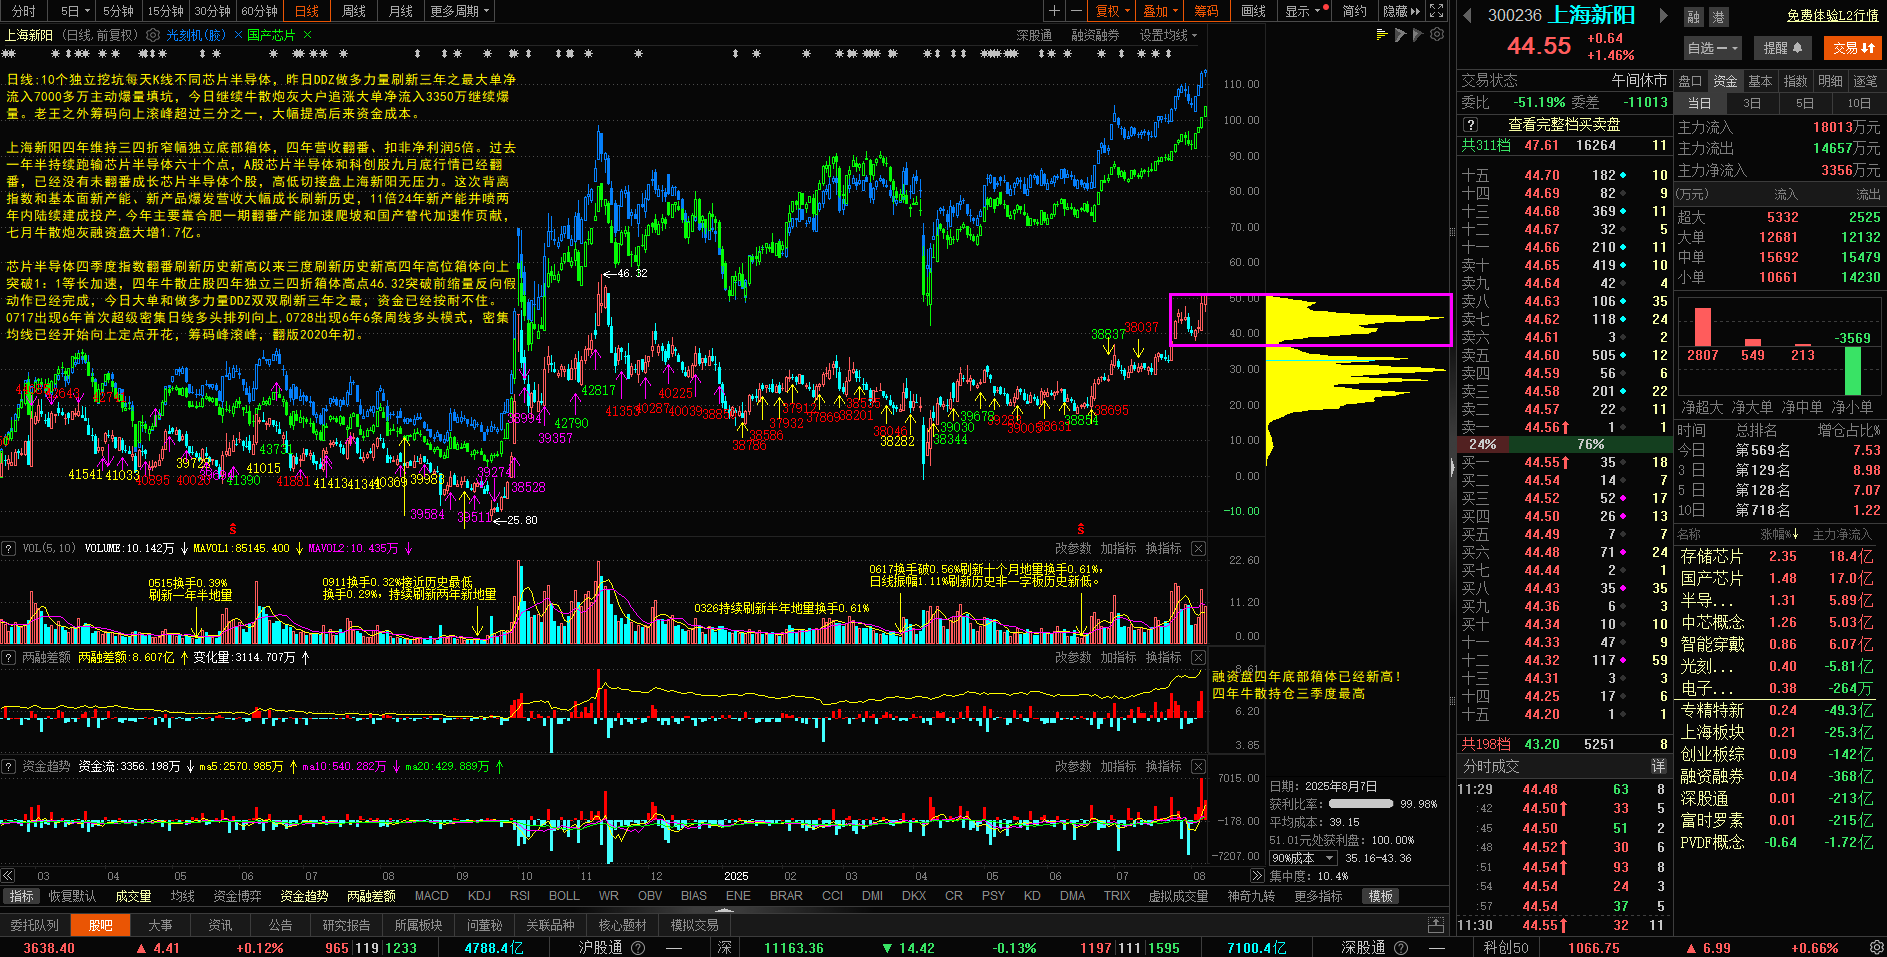Open 沪股通 help question icon
The image size is (1887, 957).
[638, 947]
